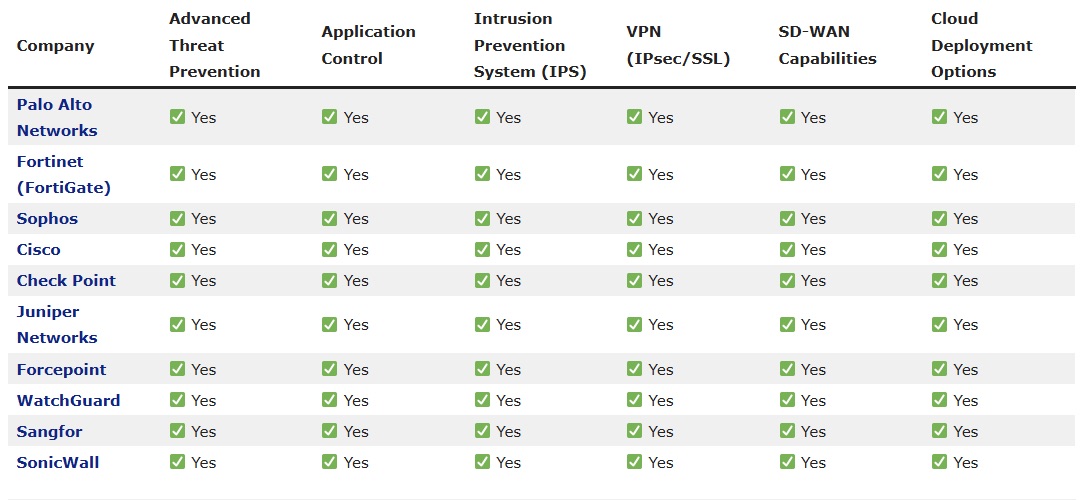Click Cisco's VPN green checkmark icon
1080x500 pixels.
634,250
